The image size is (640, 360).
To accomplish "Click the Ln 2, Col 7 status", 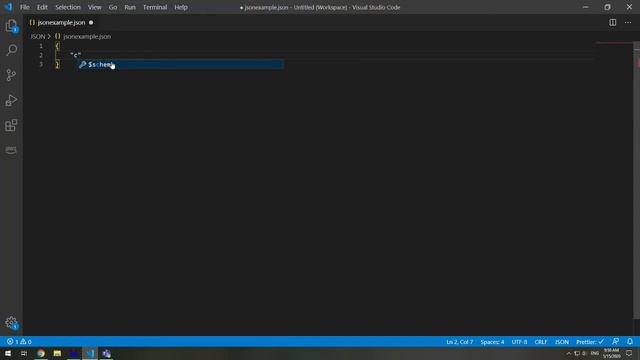I will click(460, 342).
